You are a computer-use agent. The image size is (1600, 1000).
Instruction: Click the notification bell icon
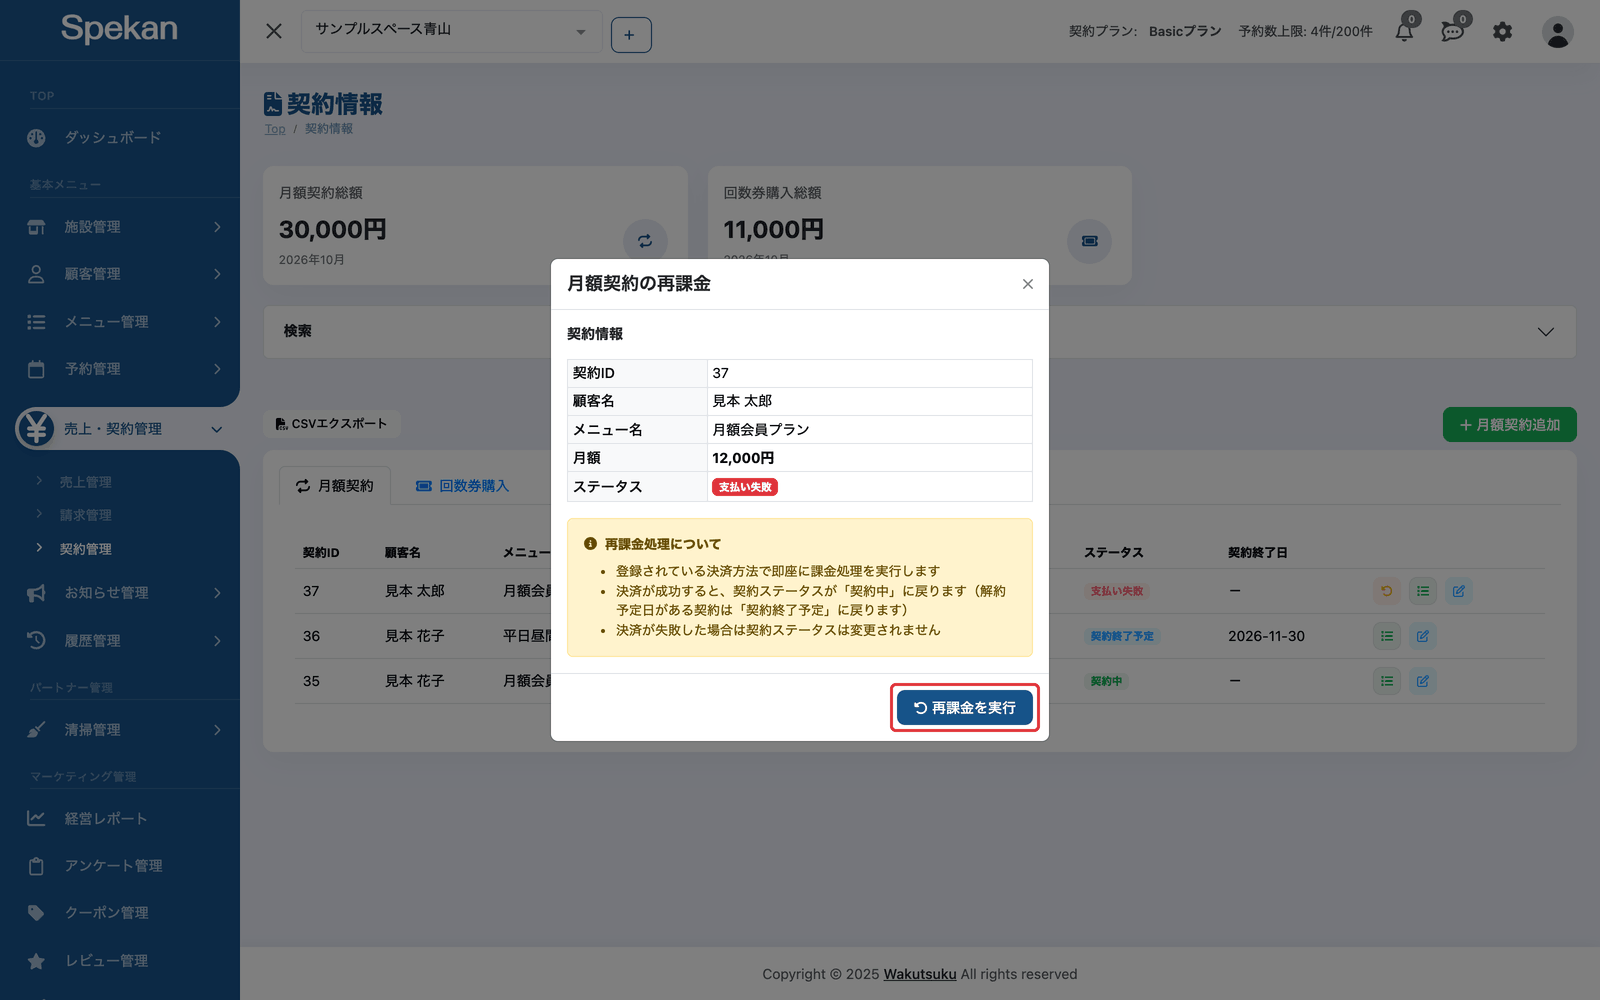click(x=1404, y=32)
